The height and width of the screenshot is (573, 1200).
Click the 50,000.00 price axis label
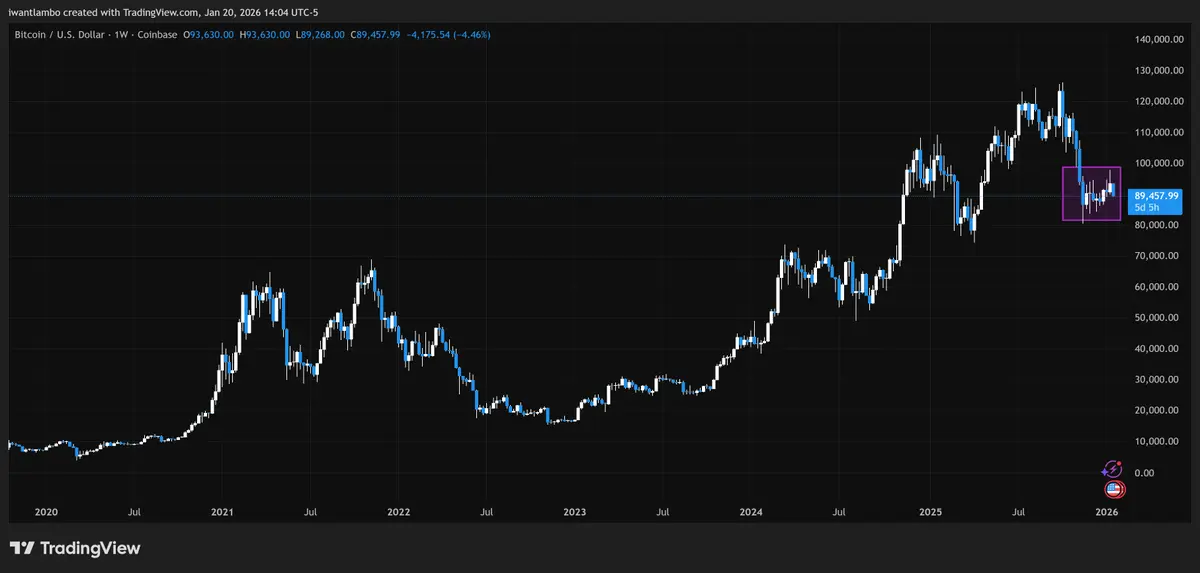[1157, 318]
